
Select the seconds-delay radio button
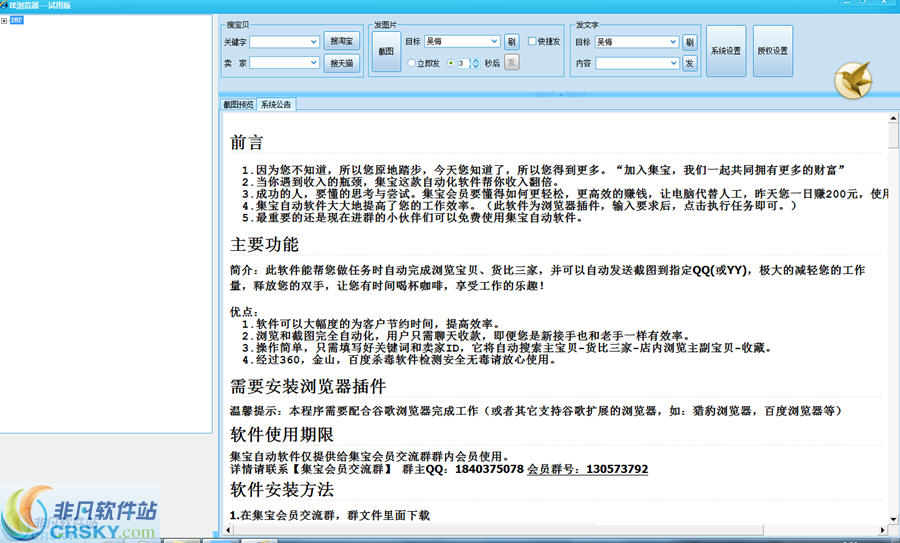click(x=451, y=63)
